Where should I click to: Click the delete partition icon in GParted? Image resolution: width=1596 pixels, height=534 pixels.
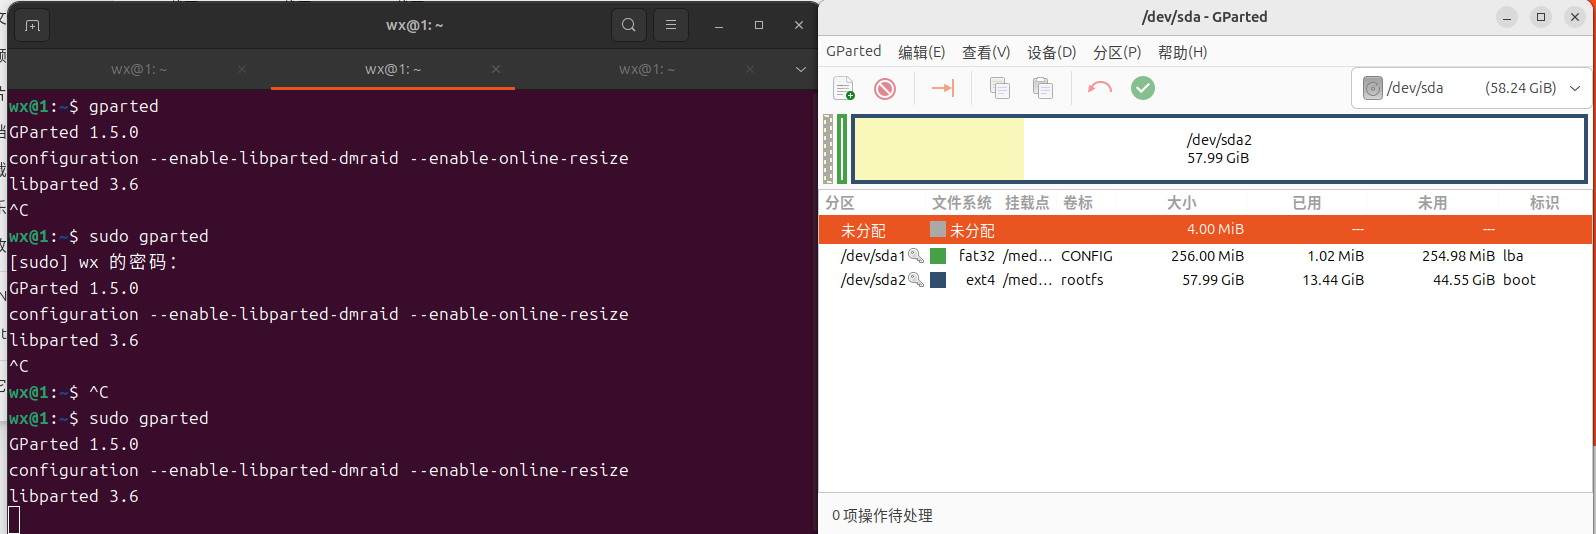(x=885, y=89)
